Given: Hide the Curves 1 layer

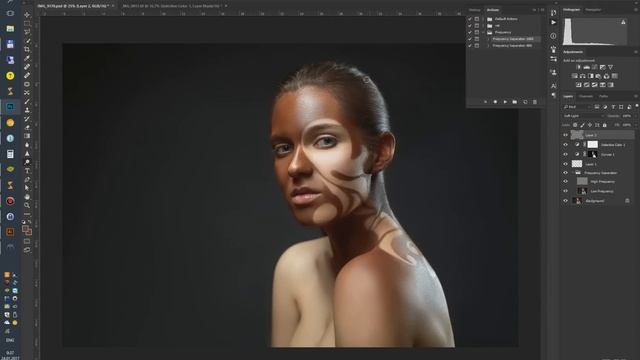Looking at the screenshot, I should pos(566,154).
